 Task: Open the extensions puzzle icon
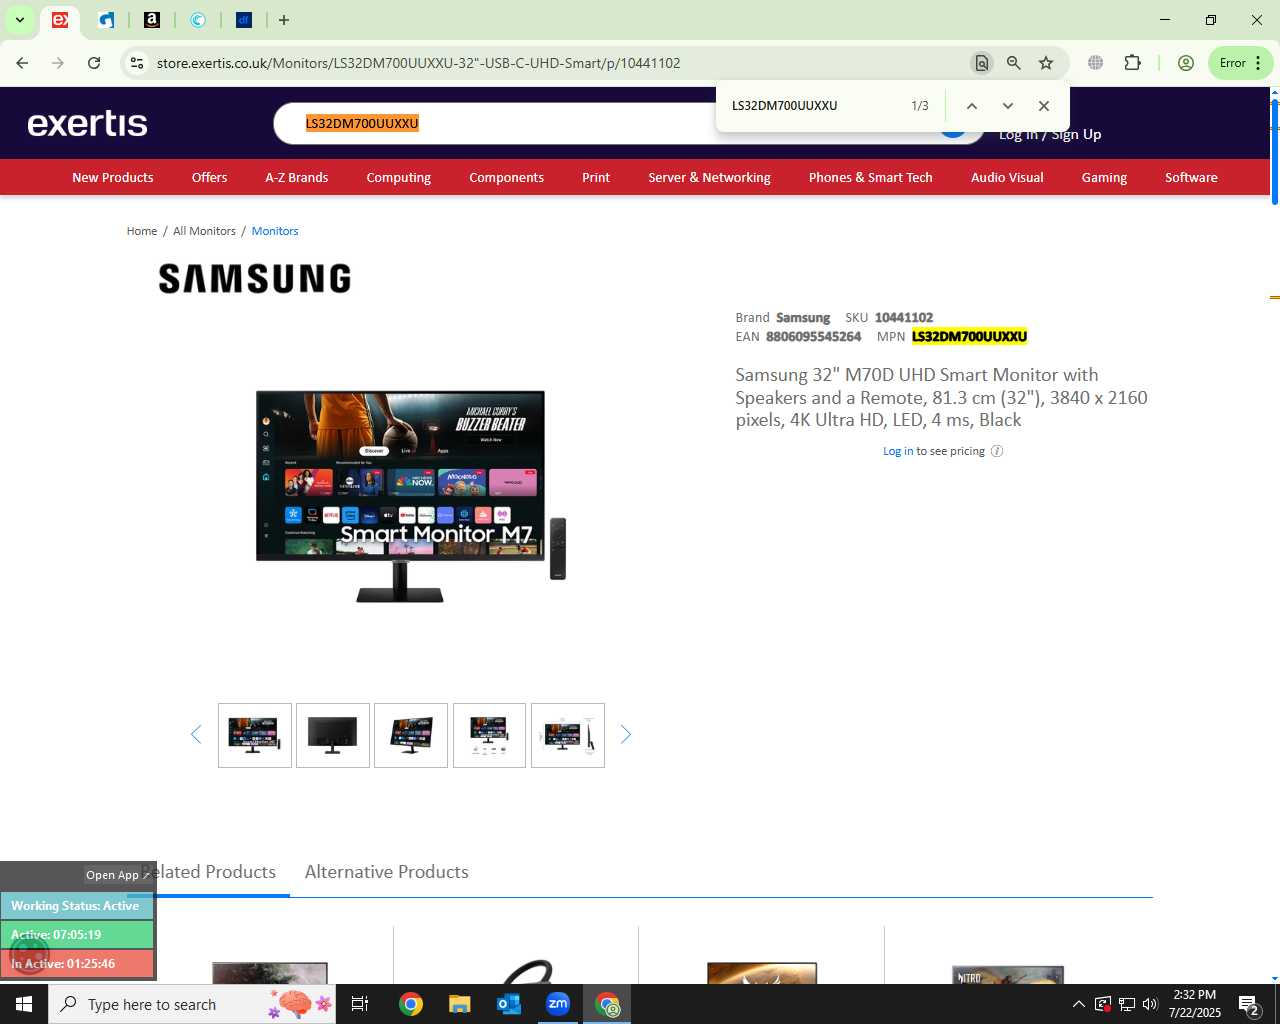(1132, 63)
